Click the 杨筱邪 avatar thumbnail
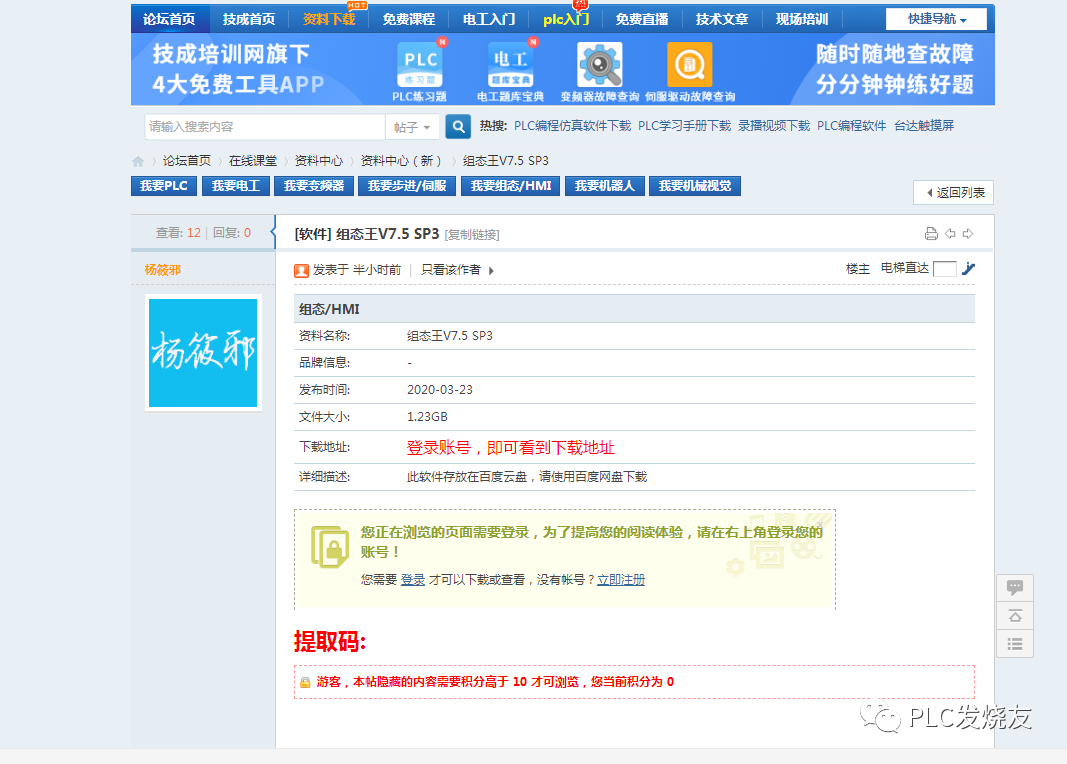1067x764 pixels. coord(202,354)
